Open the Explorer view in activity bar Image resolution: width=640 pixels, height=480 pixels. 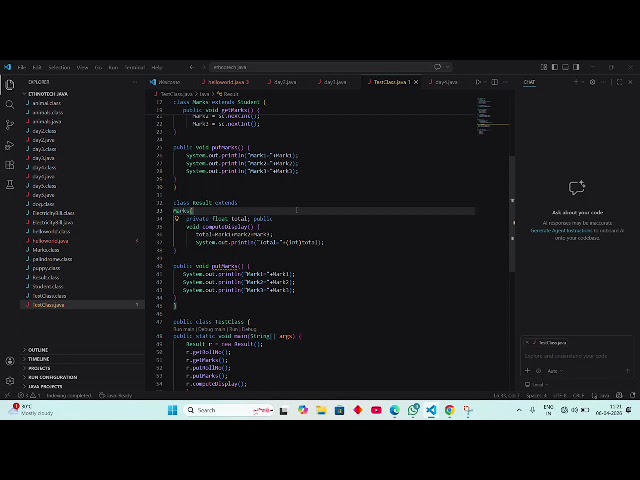pos(10,85)
